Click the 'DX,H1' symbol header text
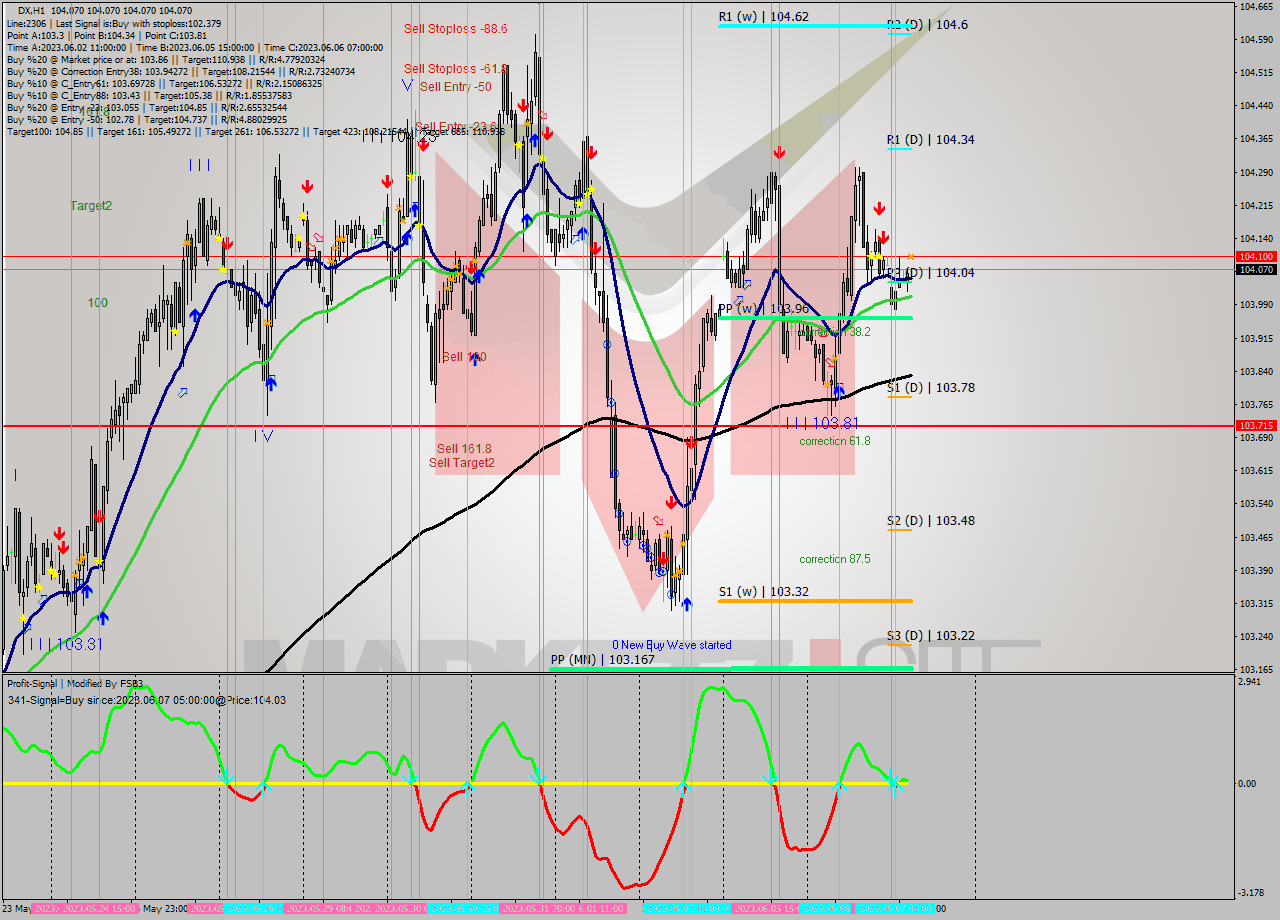This screenshot has height=920, width=1280. point(32,10)
